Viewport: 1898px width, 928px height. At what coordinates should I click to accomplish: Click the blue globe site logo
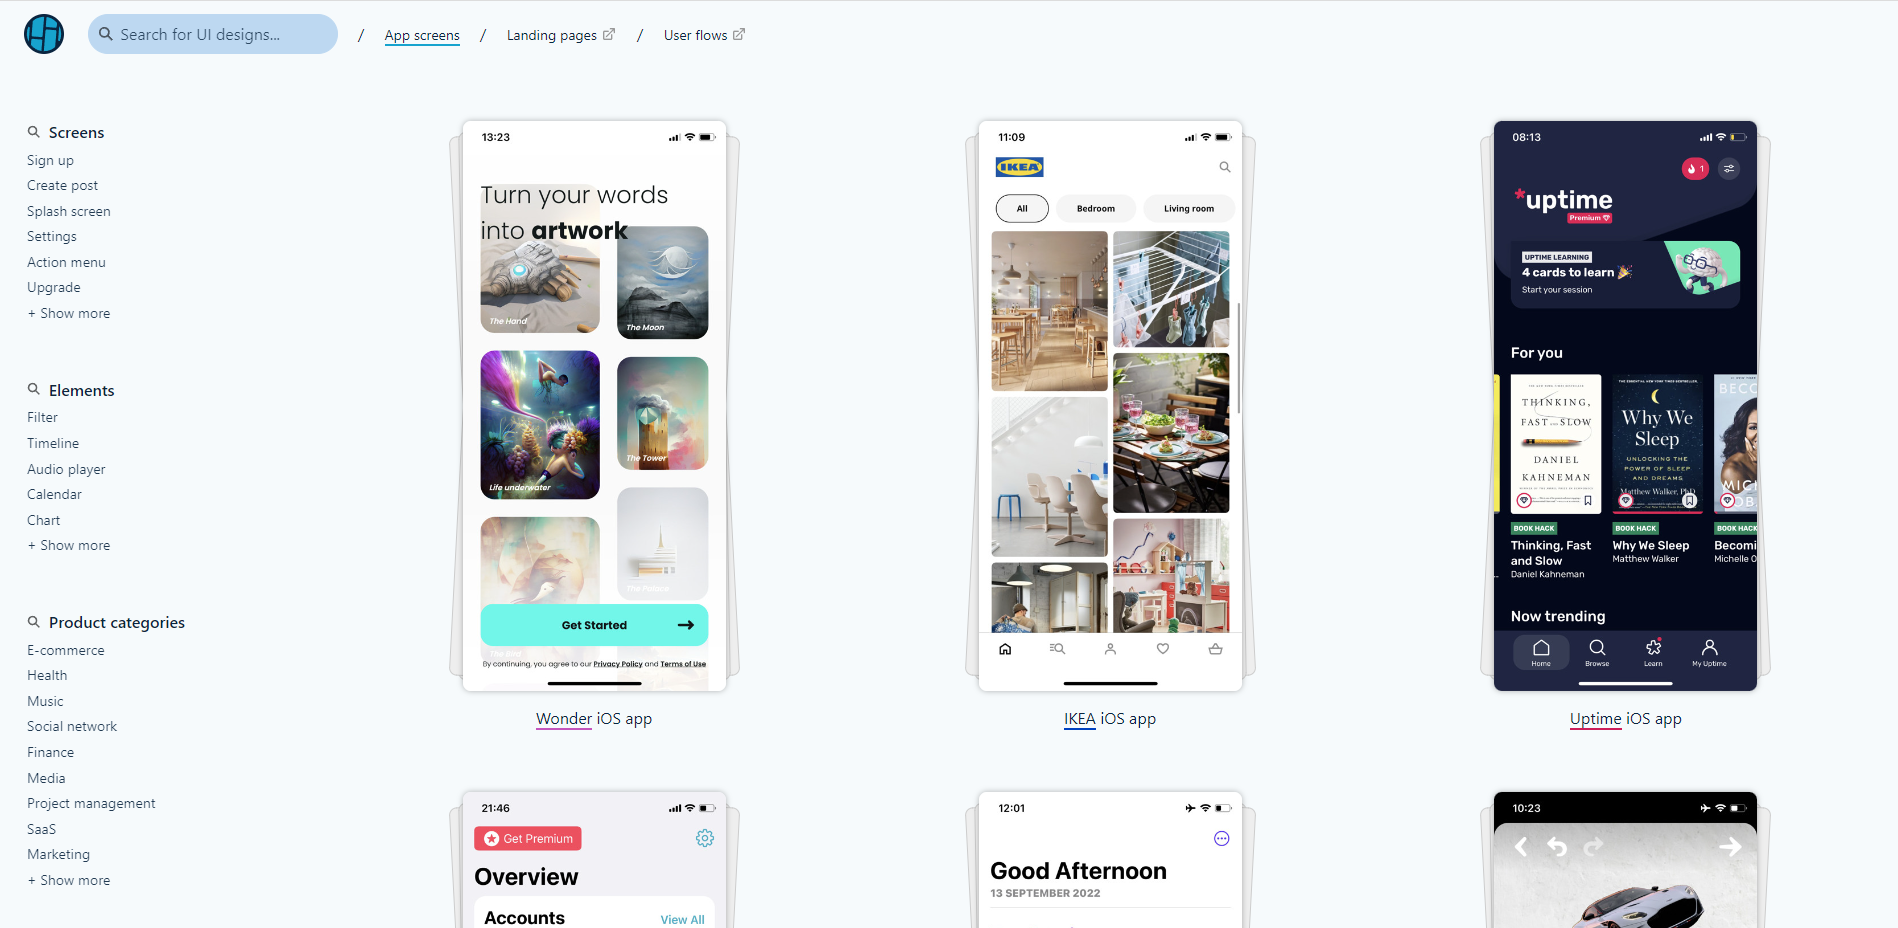(x=44, y=34)
